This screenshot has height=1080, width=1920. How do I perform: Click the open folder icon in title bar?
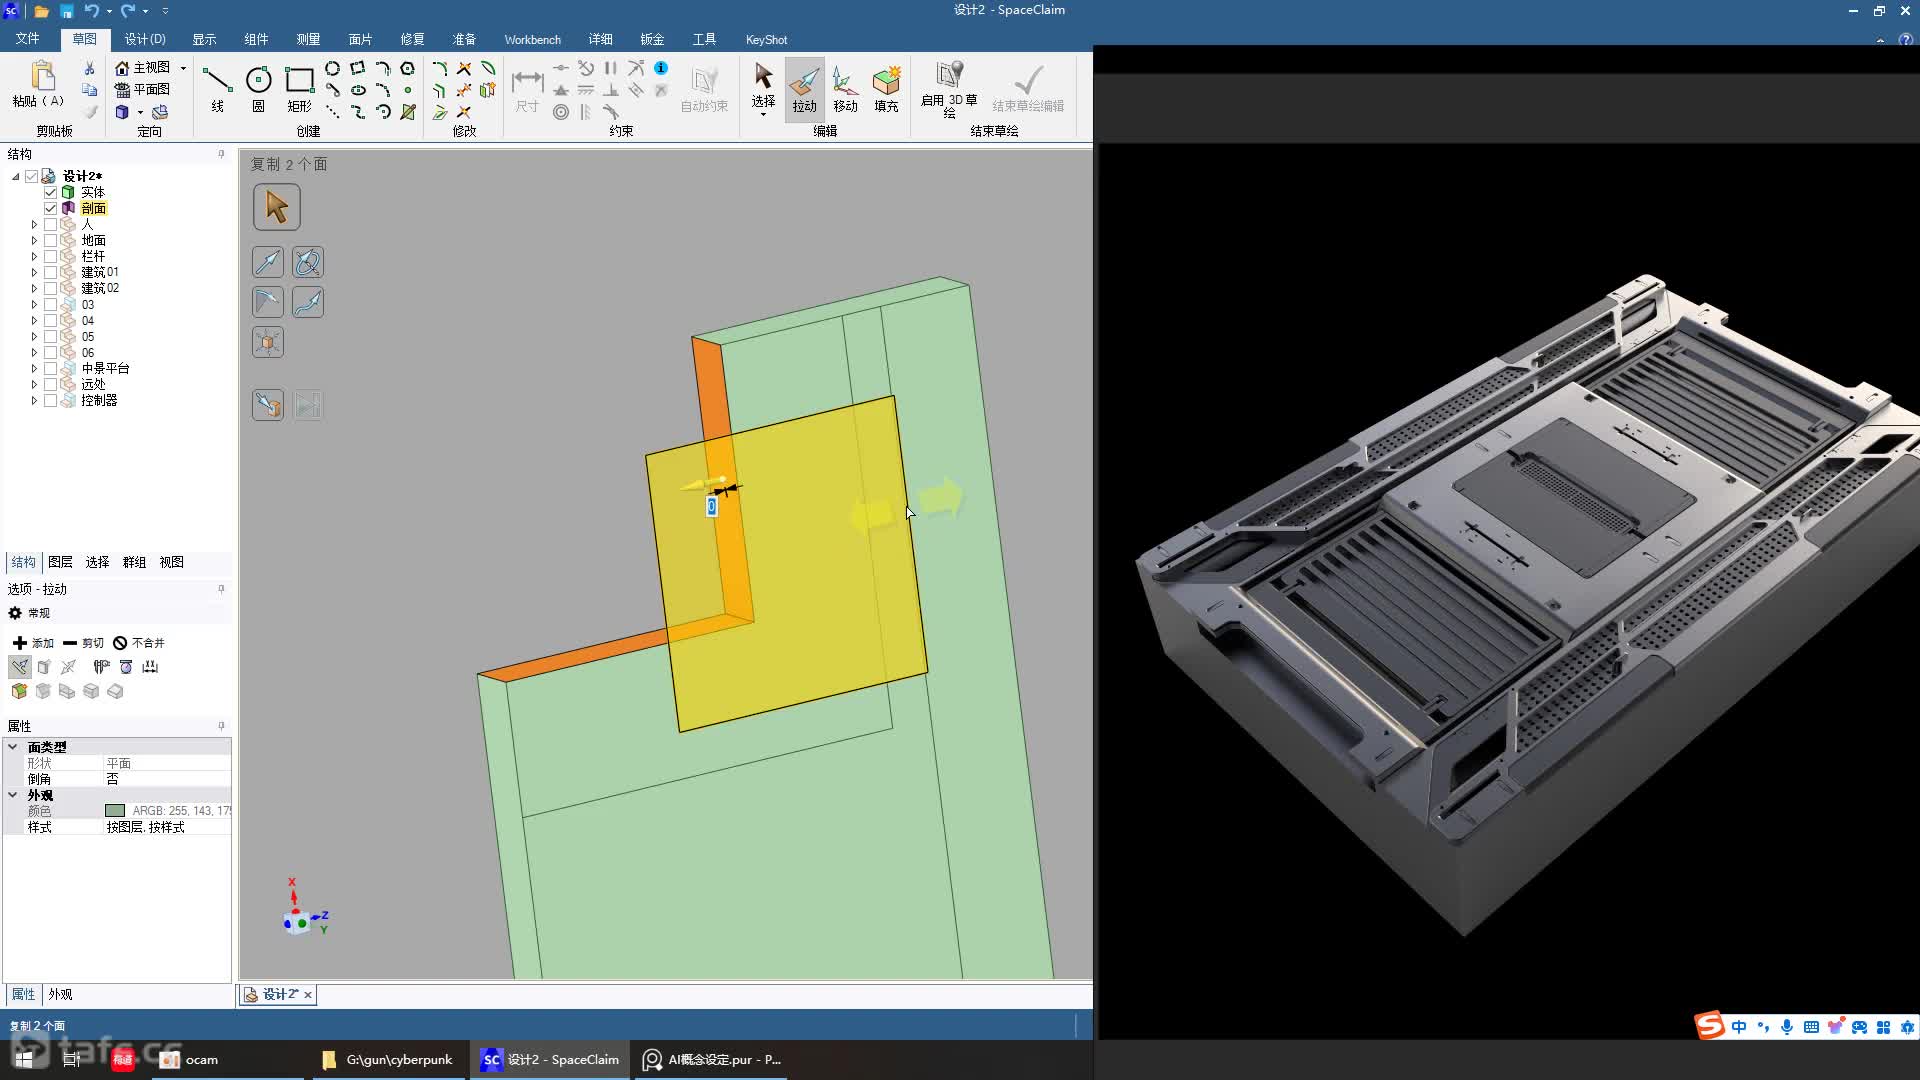41,11
